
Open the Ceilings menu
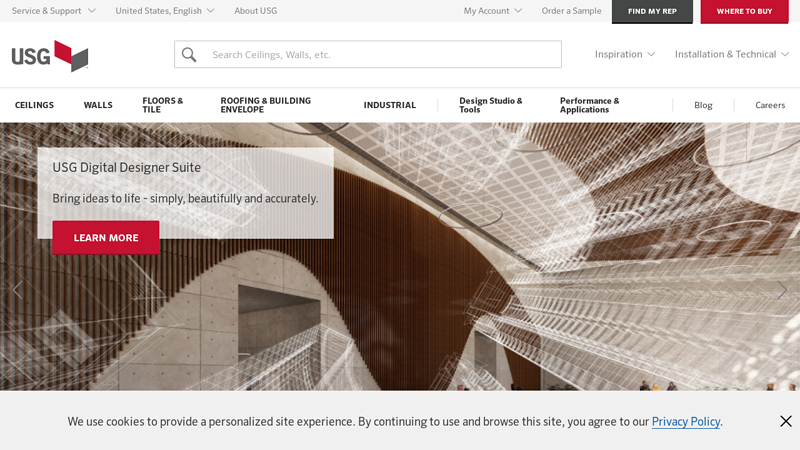[x=34, y=105]
